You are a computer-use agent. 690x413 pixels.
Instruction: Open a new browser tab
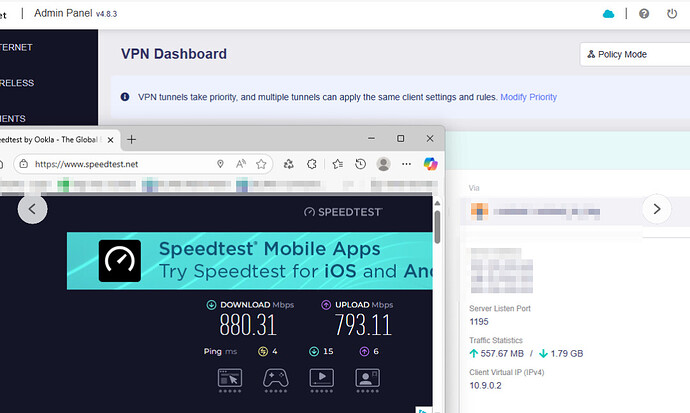(131, 139)
